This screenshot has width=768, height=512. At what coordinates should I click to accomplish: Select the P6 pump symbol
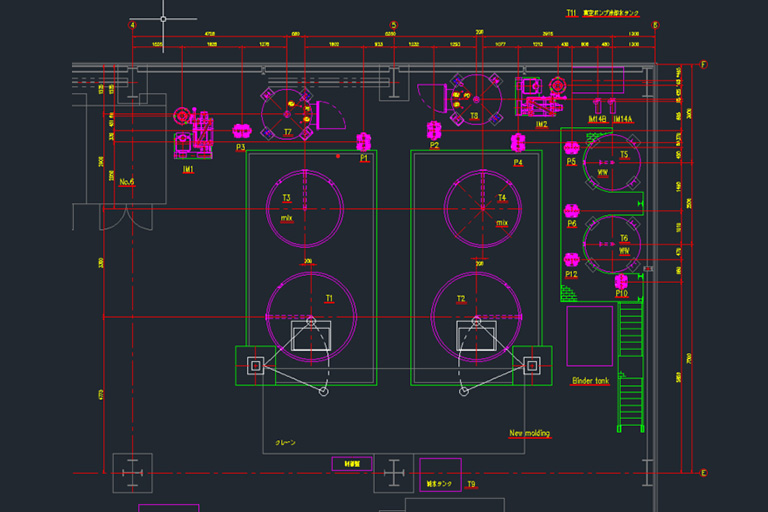tap(572, 210)
